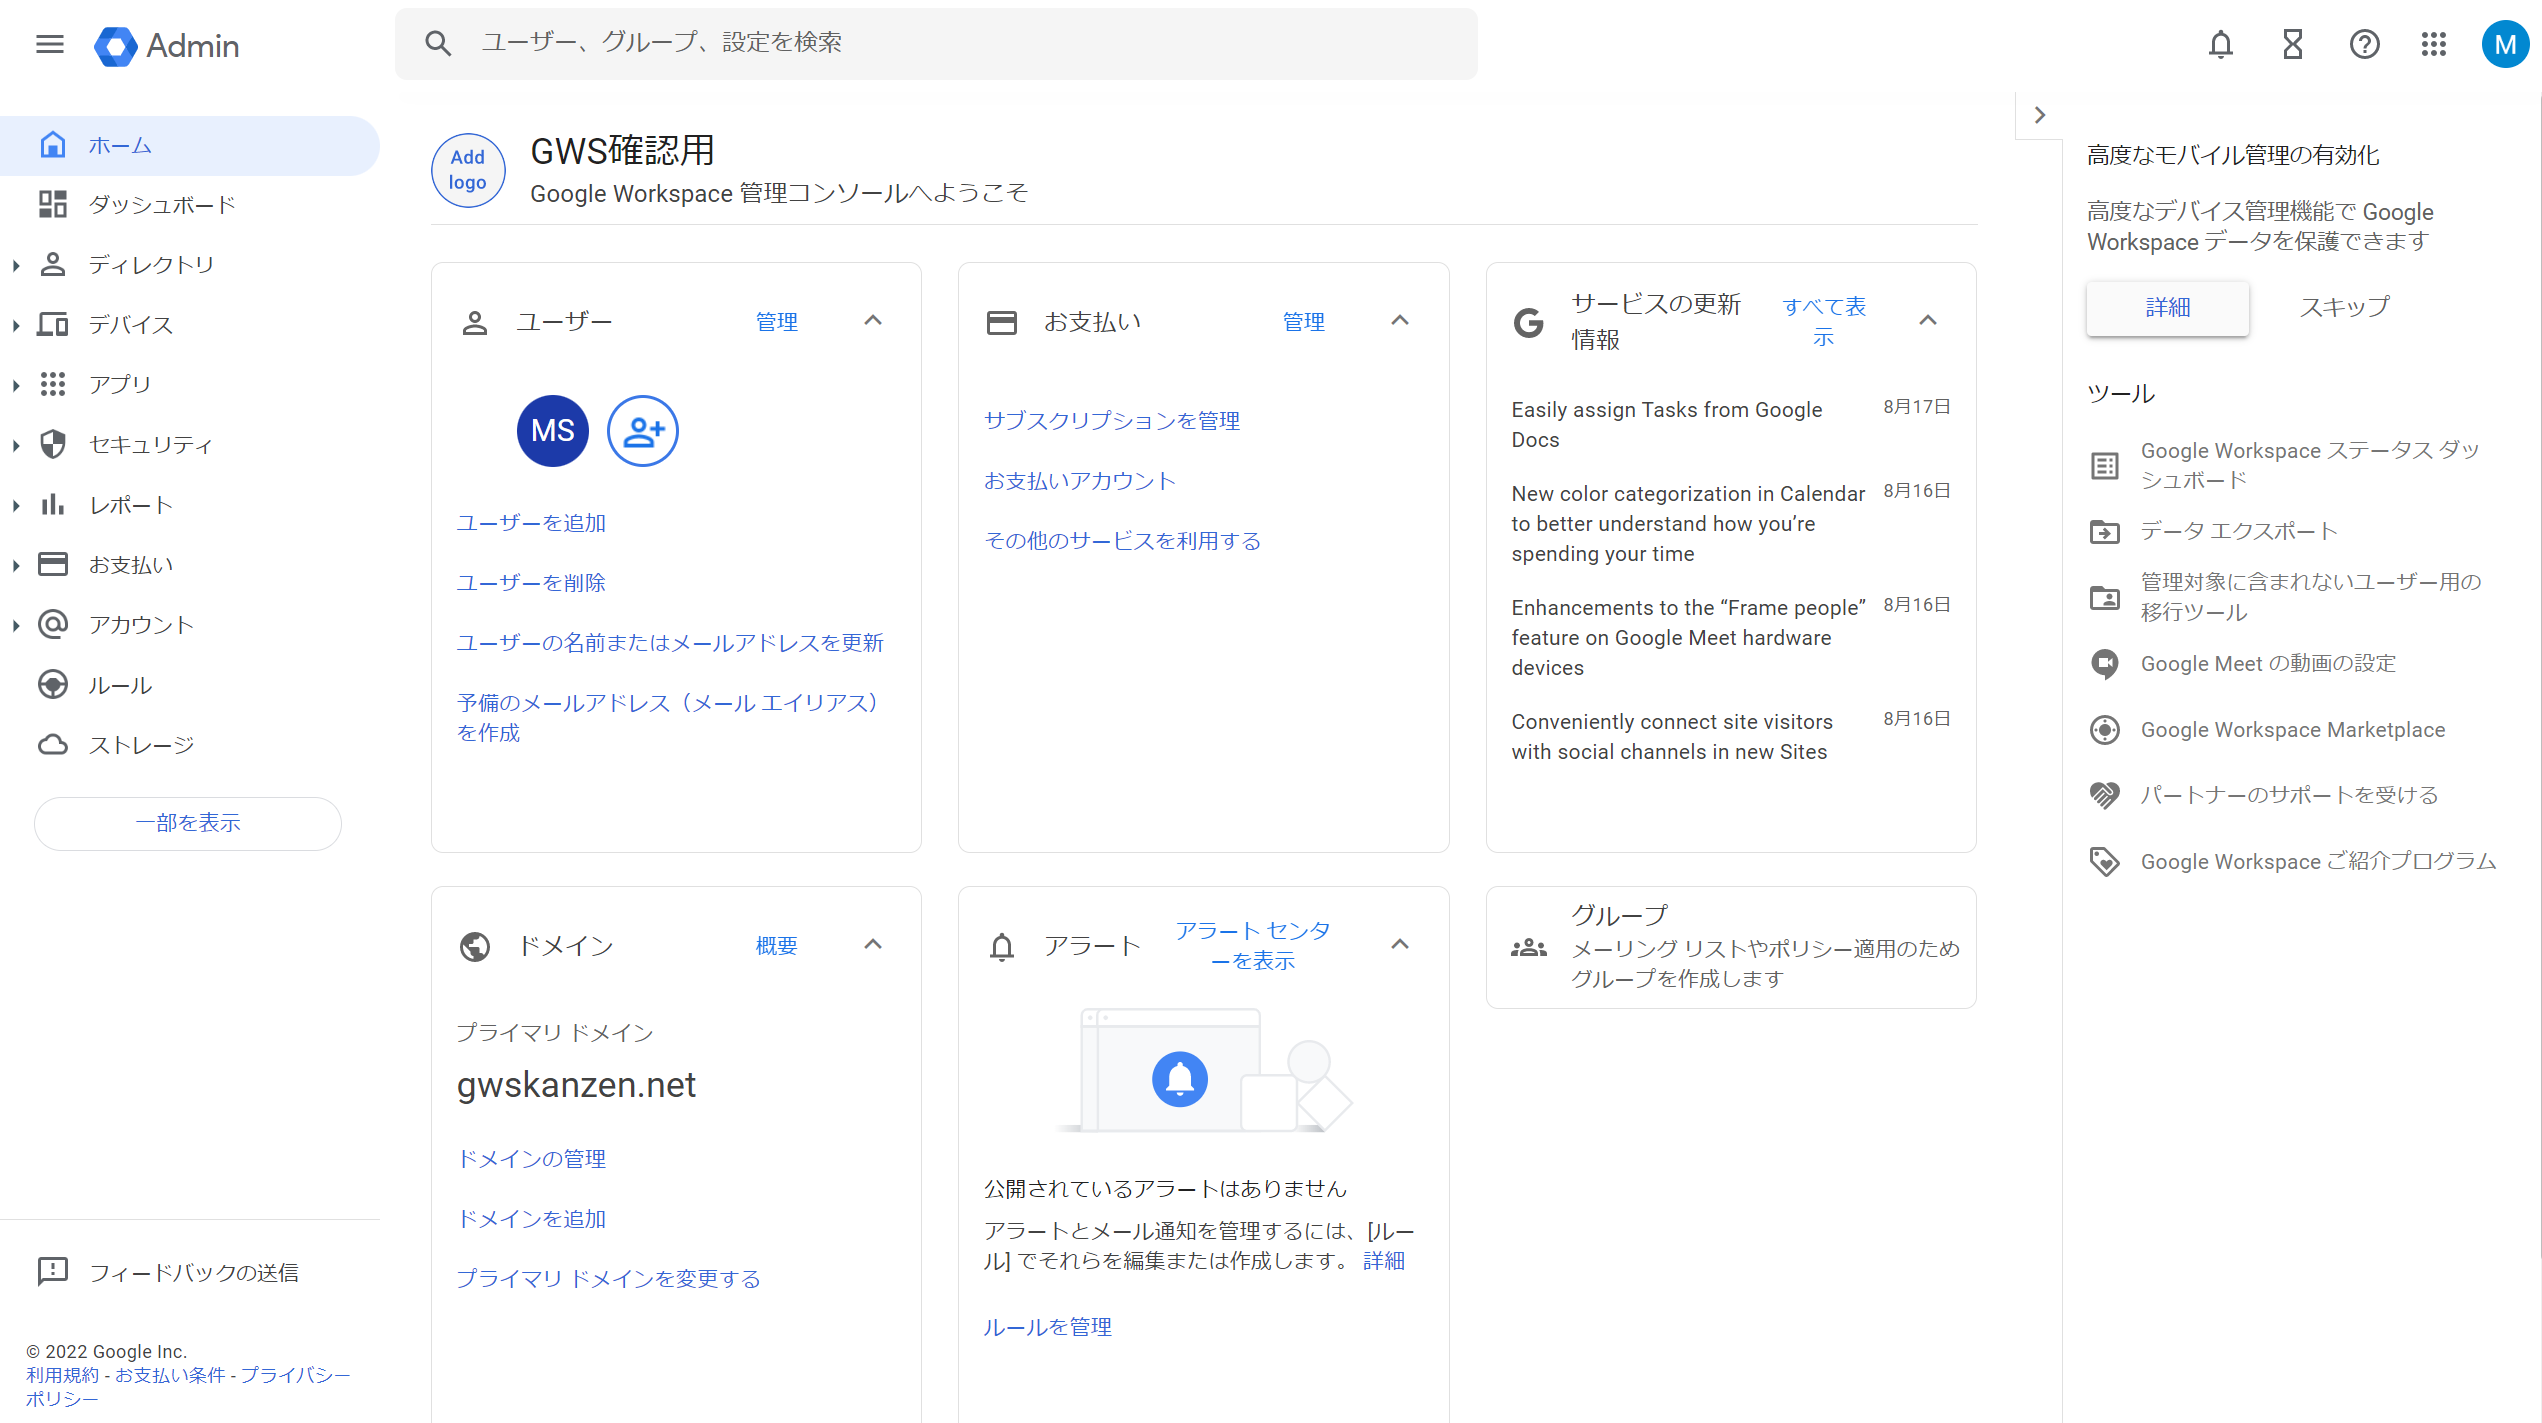This screenshot has width=2542, height=1423.
Task: Click the 一部を表示 button
Action: [188, 823]
